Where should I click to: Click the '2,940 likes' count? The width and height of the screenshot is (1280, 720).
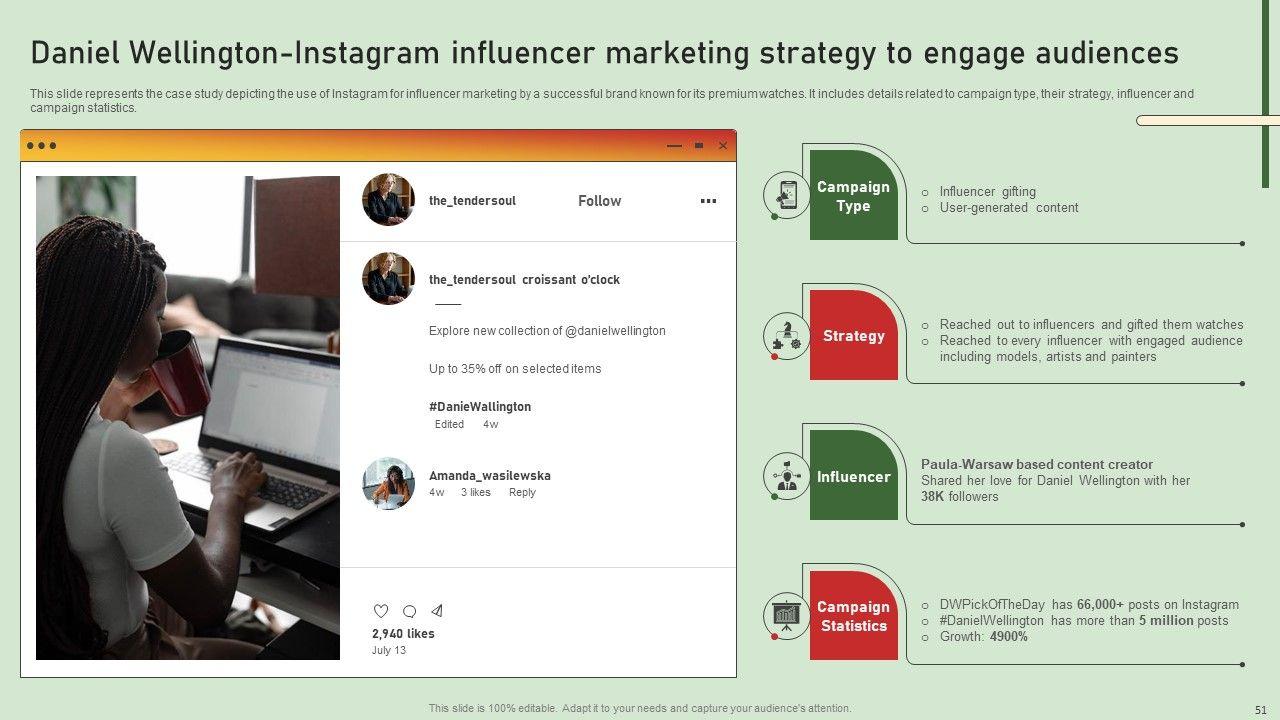[x=403, y=634]
